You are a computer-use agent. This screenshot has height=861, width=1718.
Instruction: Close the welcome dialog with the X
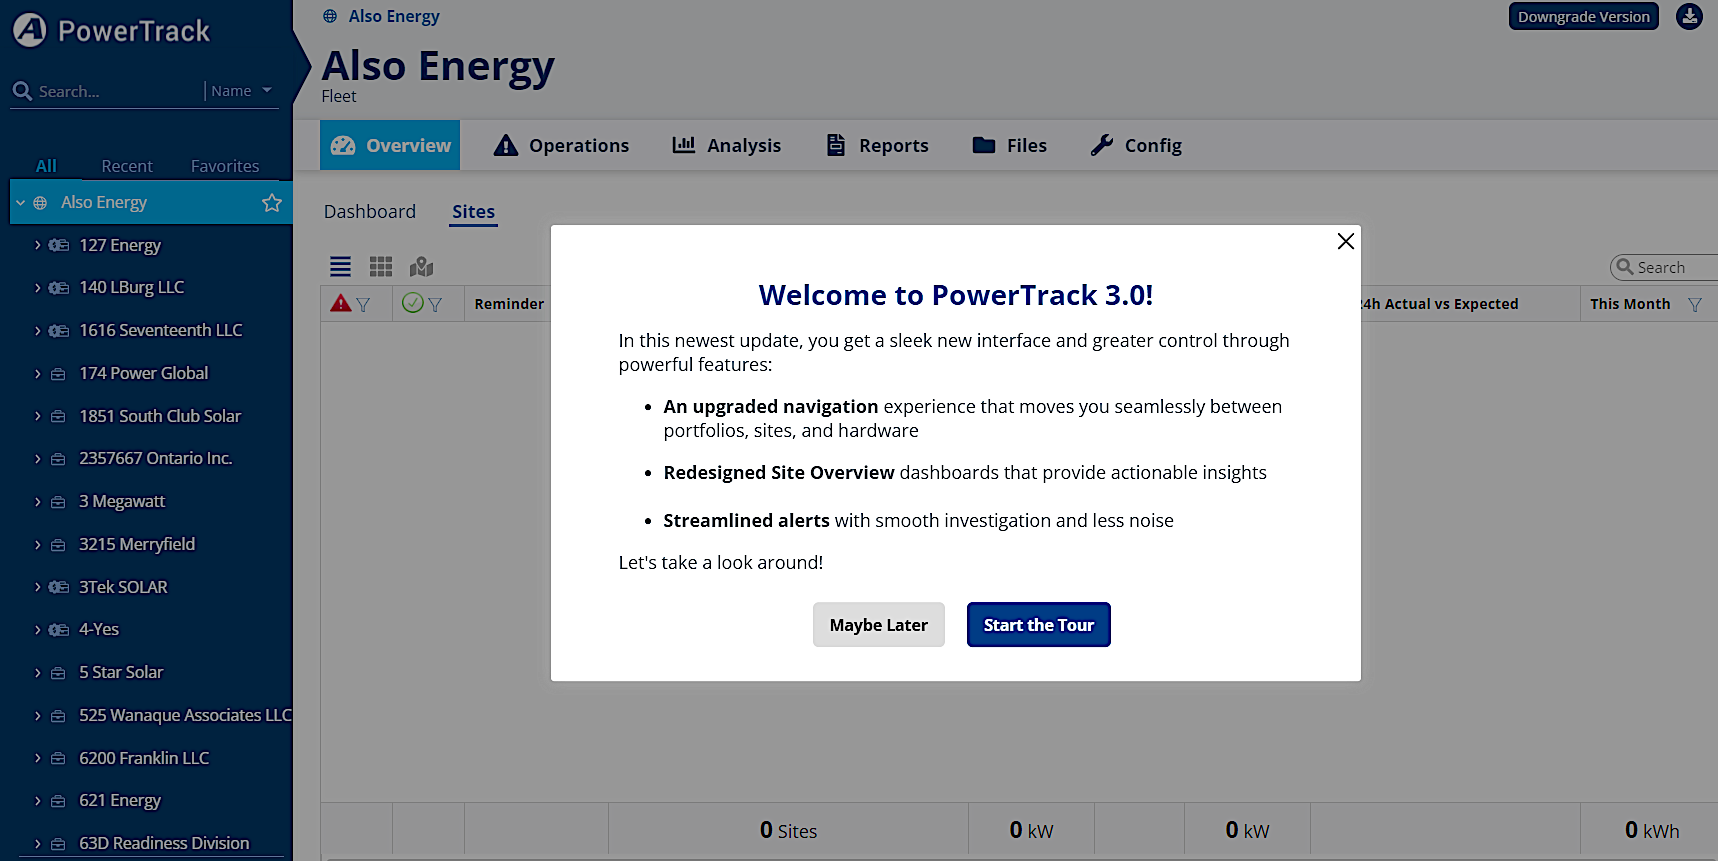[1346, 241]
